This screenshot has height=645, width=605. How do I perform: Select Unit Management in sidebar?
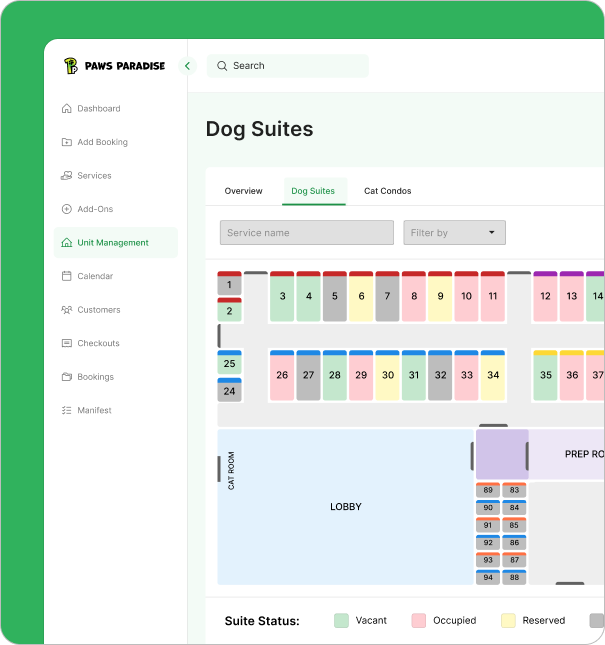point(116,243)
